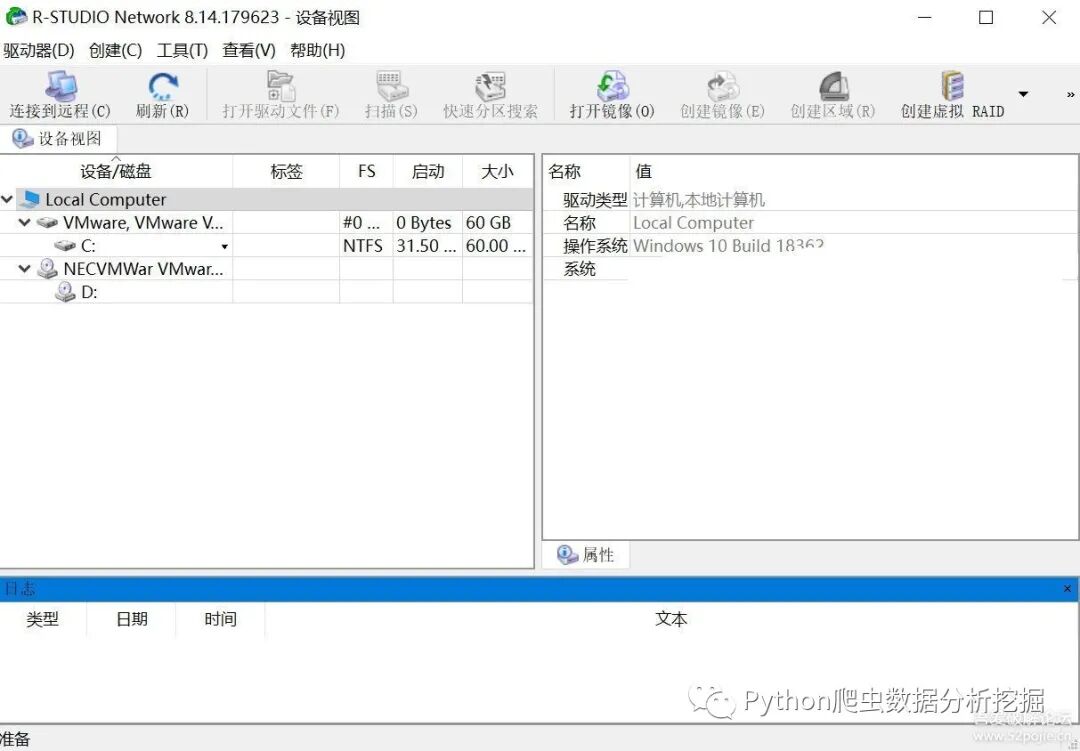Sort by the 标签 column header

coord(286,171)
